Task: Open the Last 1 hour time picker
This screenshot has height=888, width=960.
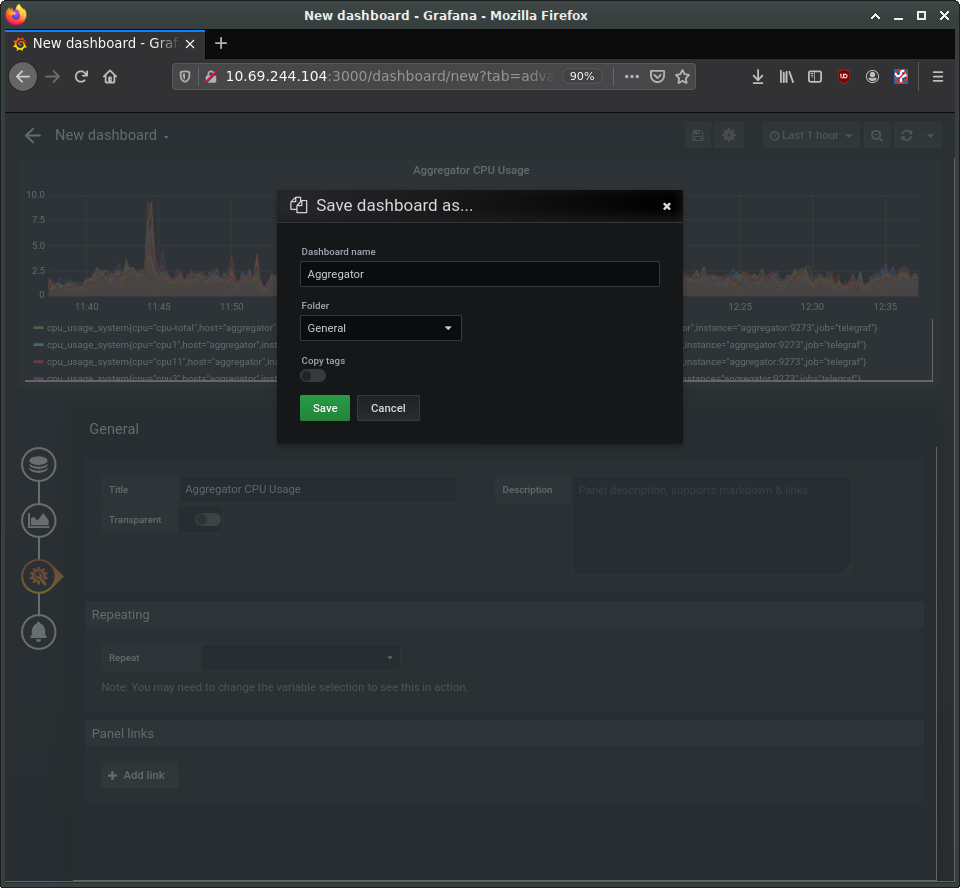Action: (811, 135)
